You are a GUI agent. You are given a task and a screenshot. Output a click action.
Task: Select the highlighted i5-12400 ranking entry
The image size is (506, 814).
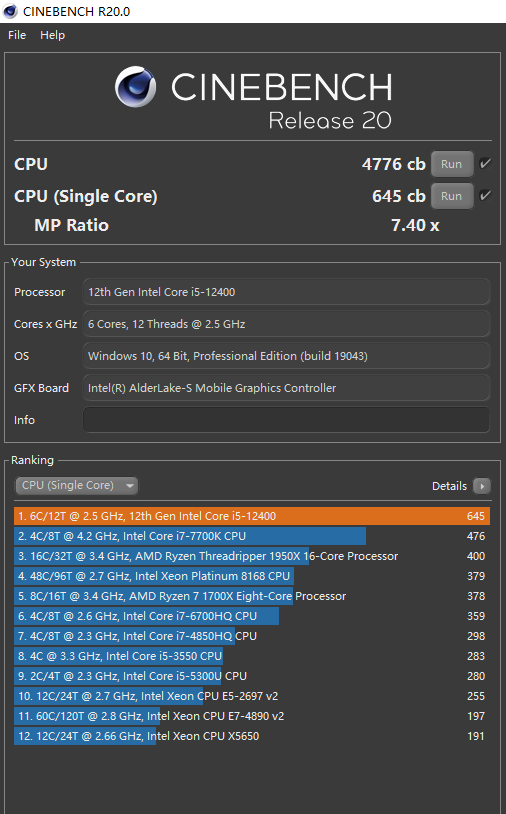[x=252, y=516]
